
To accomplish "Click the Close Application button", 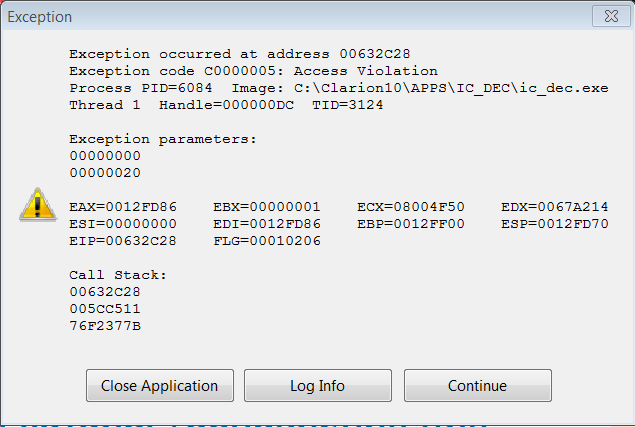I will click(160, 385).
